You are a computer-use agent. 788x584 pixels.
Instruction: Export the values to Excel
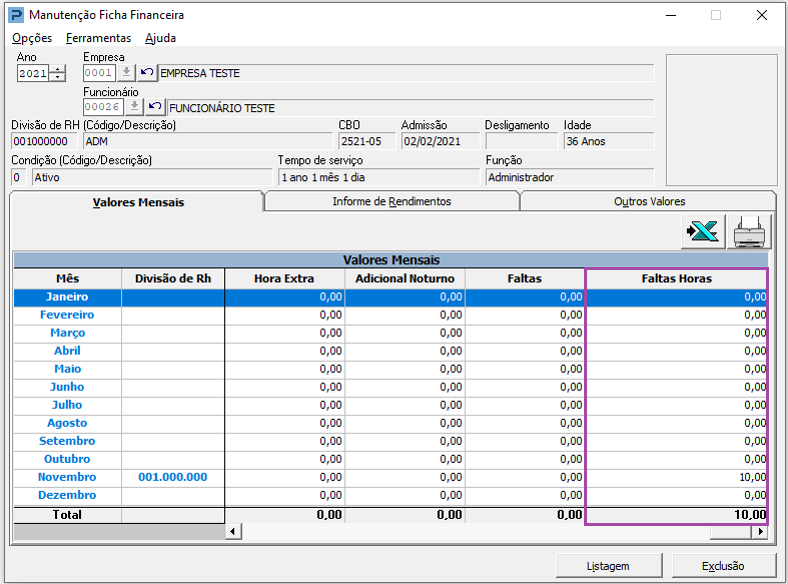pos(703,232)
